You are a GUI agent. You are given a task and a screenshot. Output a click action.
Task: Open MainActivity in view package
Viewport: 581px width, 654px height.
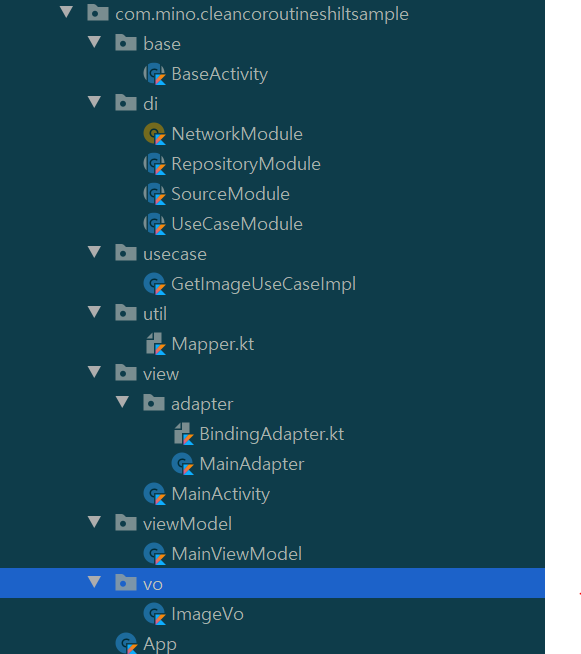pos(221,495)
